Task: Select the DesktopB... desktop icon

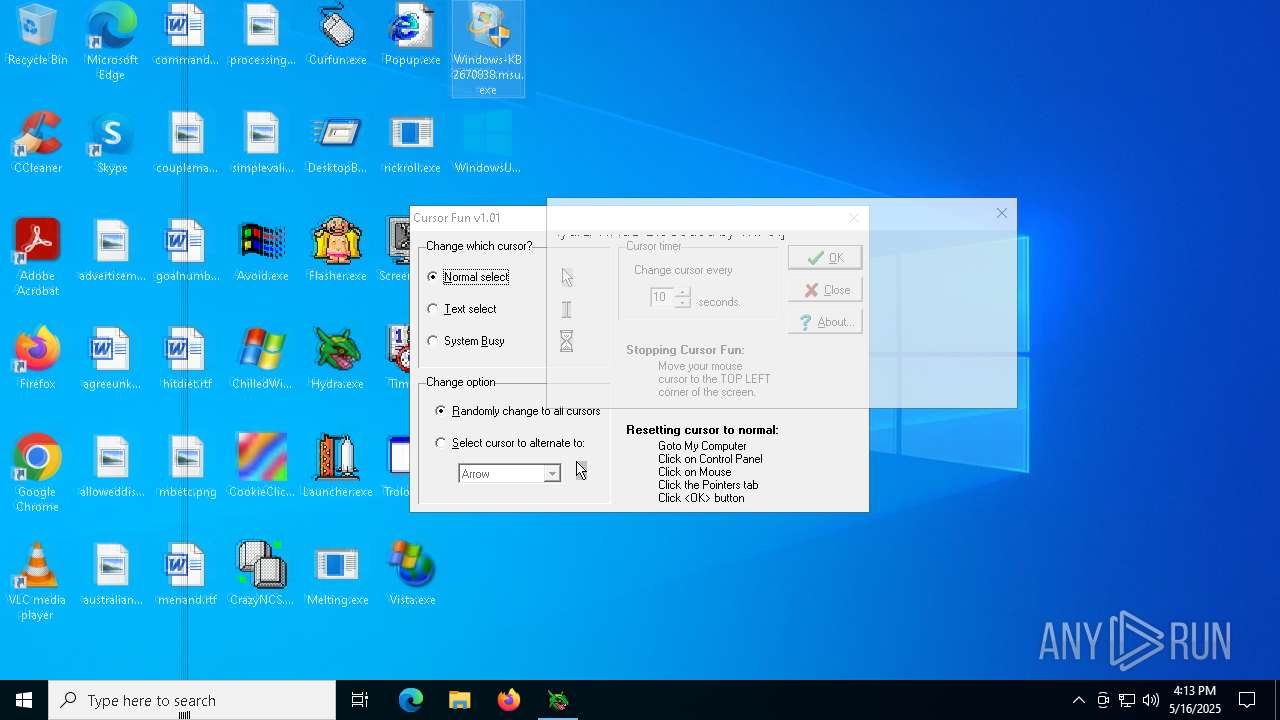Action: pyautogui.click(x=337, y=144)
